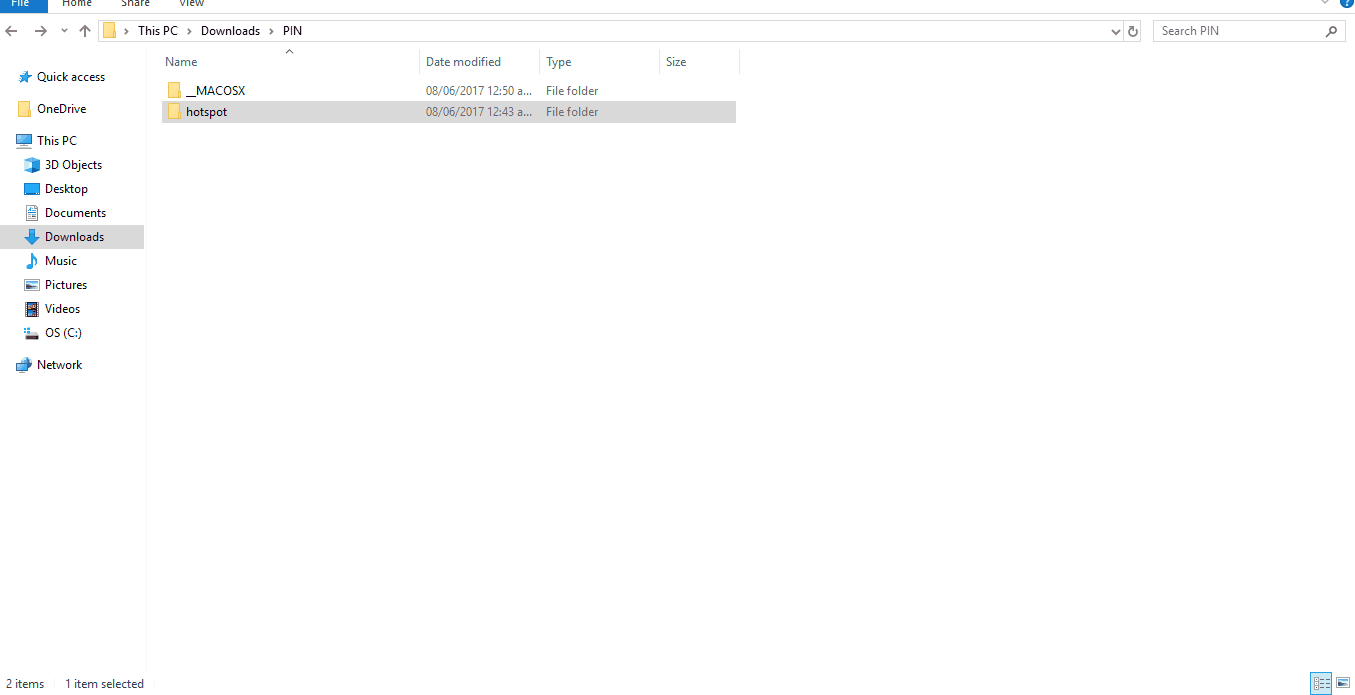This screenshot has height=695, width=1355.
Task: Focus the Search PIN box
Action: (x=1240, y=31)
